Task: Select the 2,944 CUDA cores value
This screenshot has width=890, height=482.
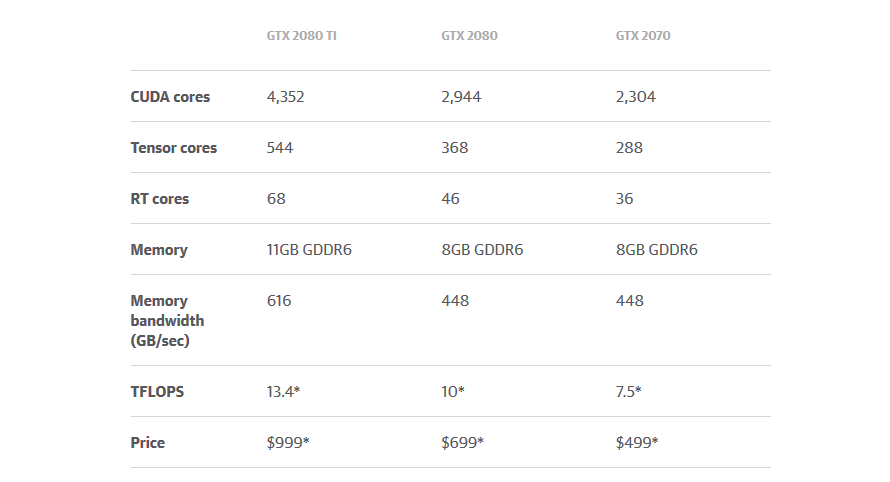Action: tap(461, 97)
